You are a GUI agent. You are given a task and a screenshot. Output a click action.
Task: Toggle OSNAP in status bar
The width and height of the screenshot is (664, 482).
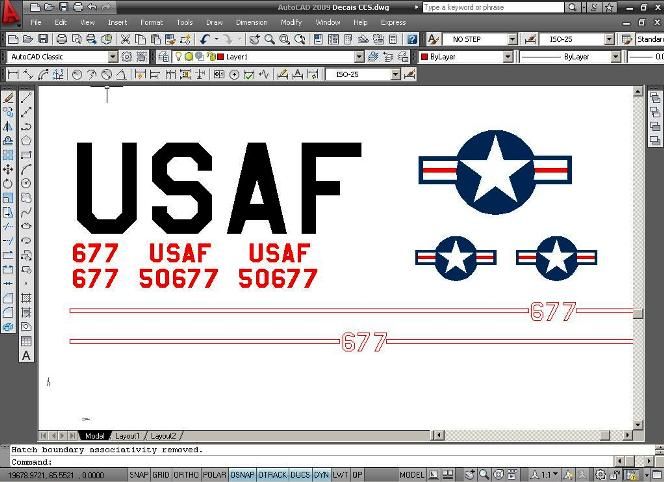[242, 475]
